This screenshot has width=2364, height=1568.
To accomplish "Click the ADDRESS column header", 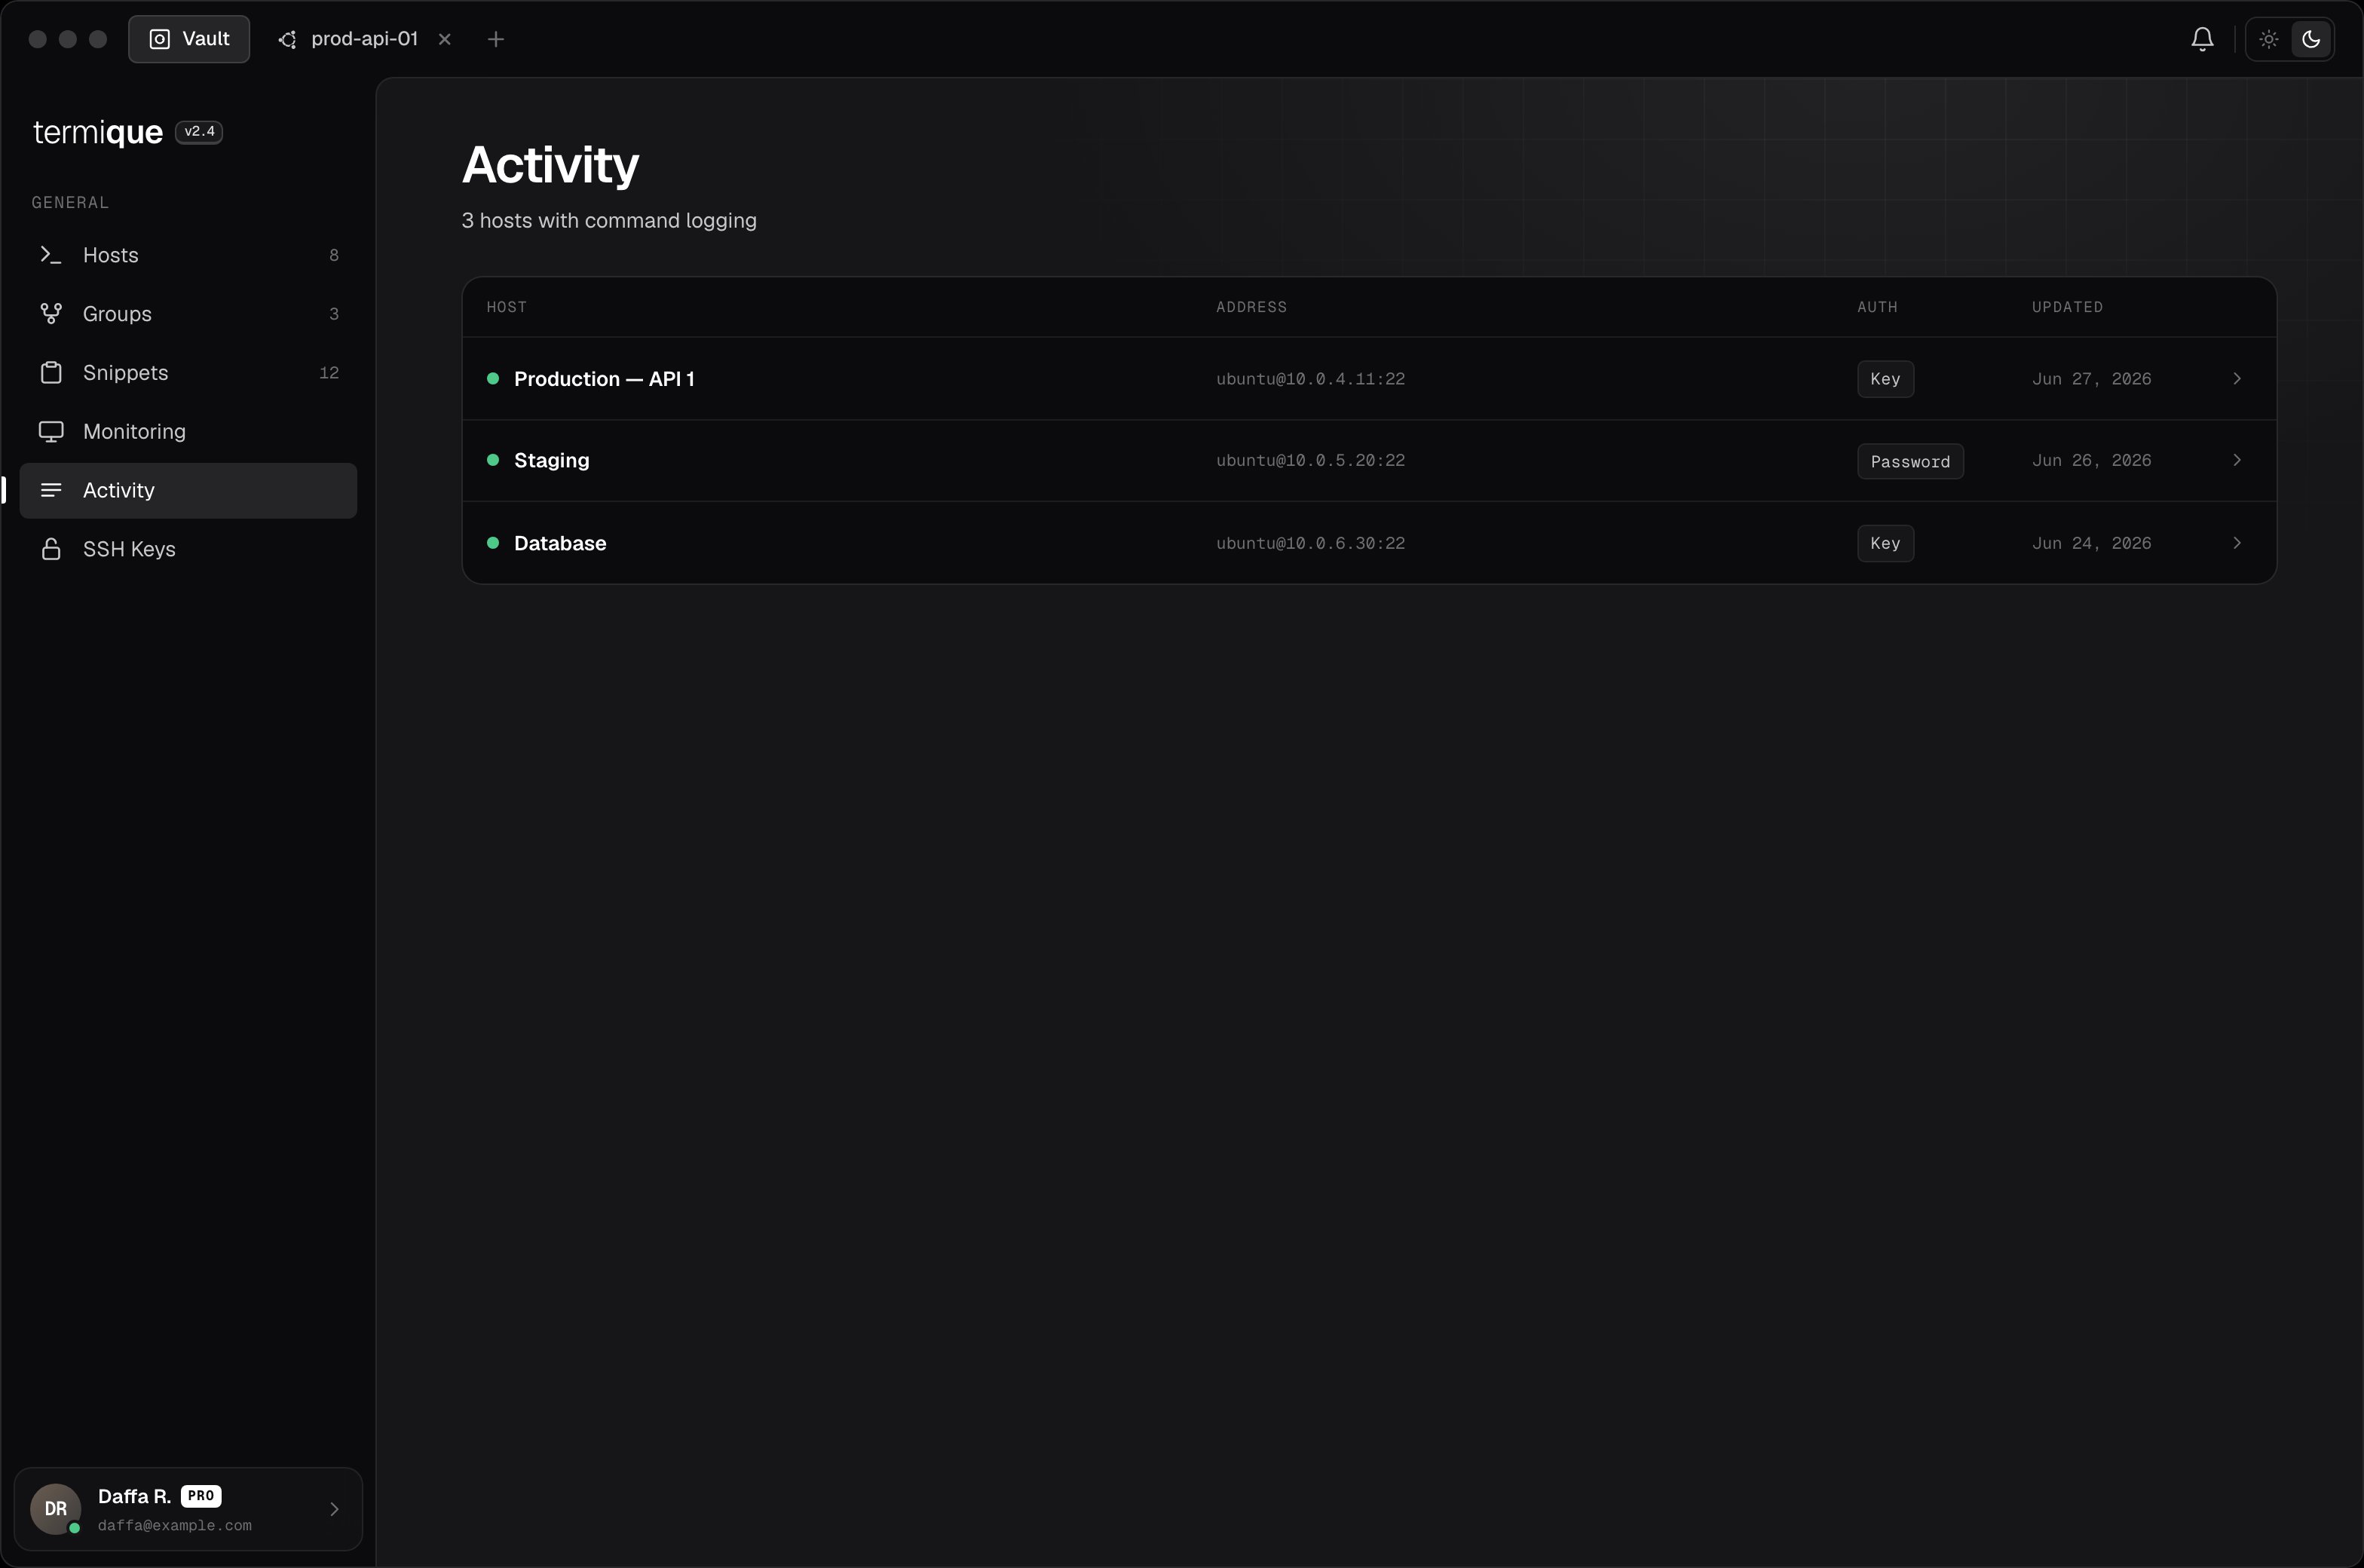I will pos(1251,307).
